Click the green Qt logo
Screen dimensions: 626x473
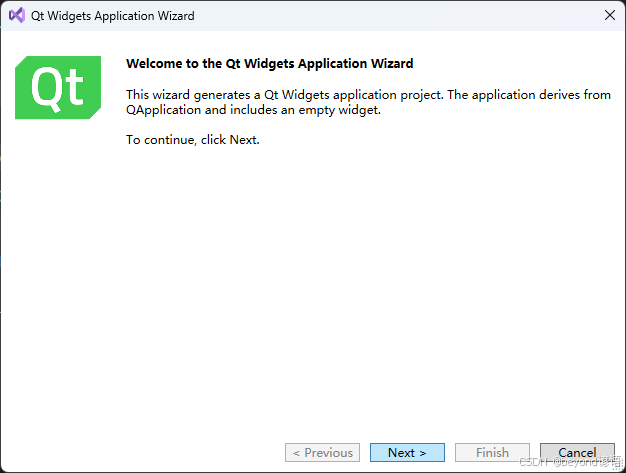click(x=58, y=87)
